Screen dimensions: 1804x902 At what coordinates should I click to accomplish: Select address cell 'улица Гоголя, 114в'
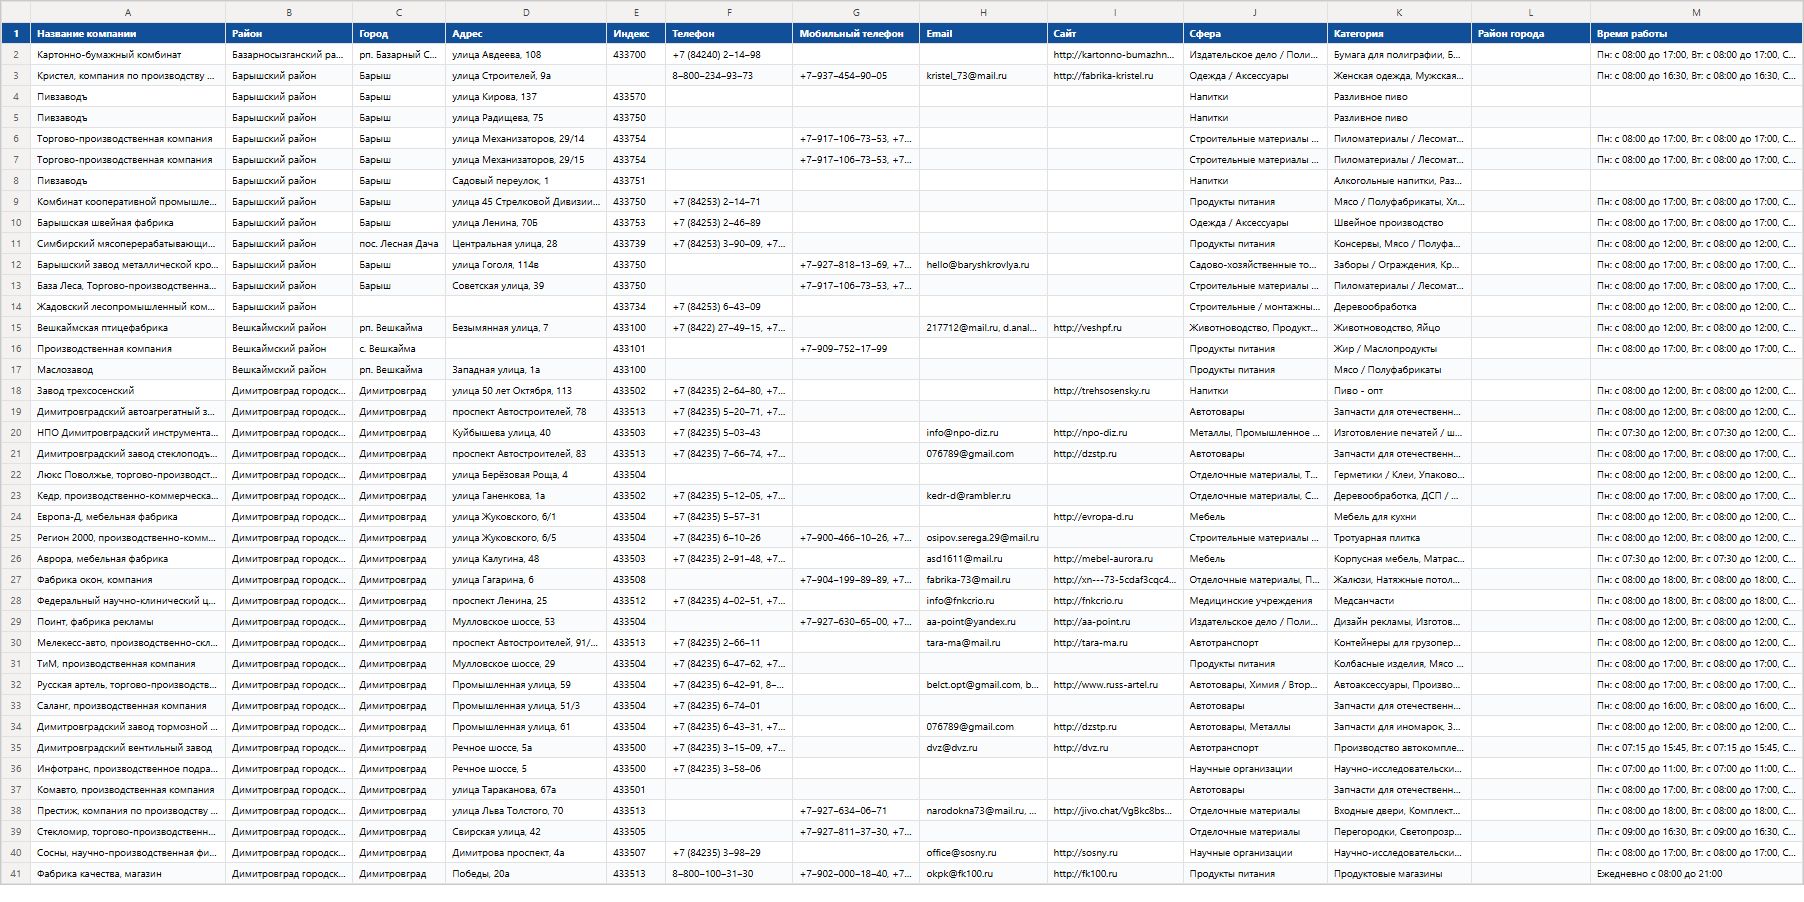[x=526, y=265]
